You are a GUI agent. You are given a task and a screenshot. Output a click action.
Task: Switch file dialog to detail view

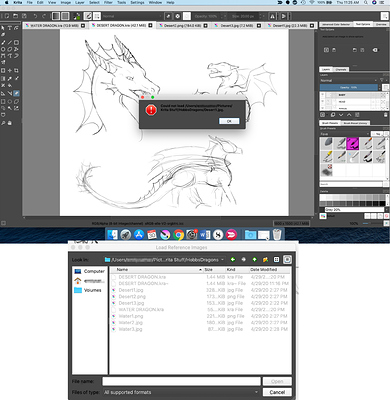point(287,259)
